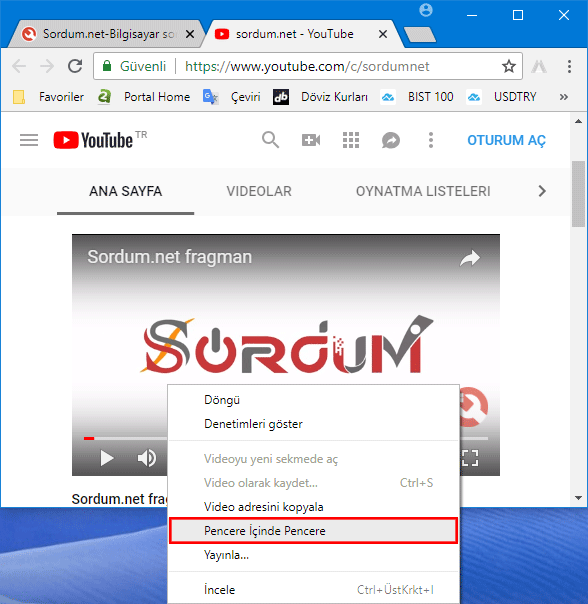Expand the hidden bookmarks chevron
The image size is (588, 604).
click(x=564, y=97)
